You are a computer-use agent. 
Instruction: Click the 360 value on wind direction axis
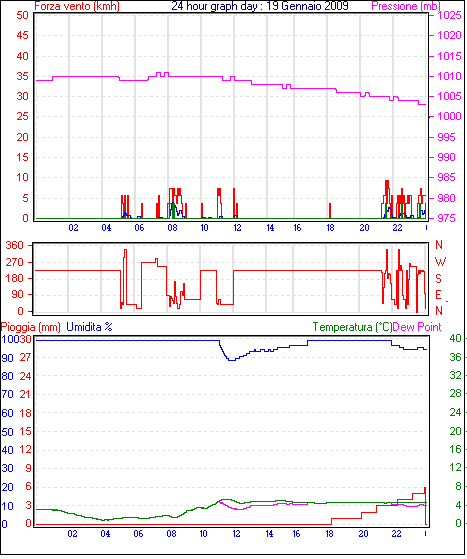tap(15, 245)
